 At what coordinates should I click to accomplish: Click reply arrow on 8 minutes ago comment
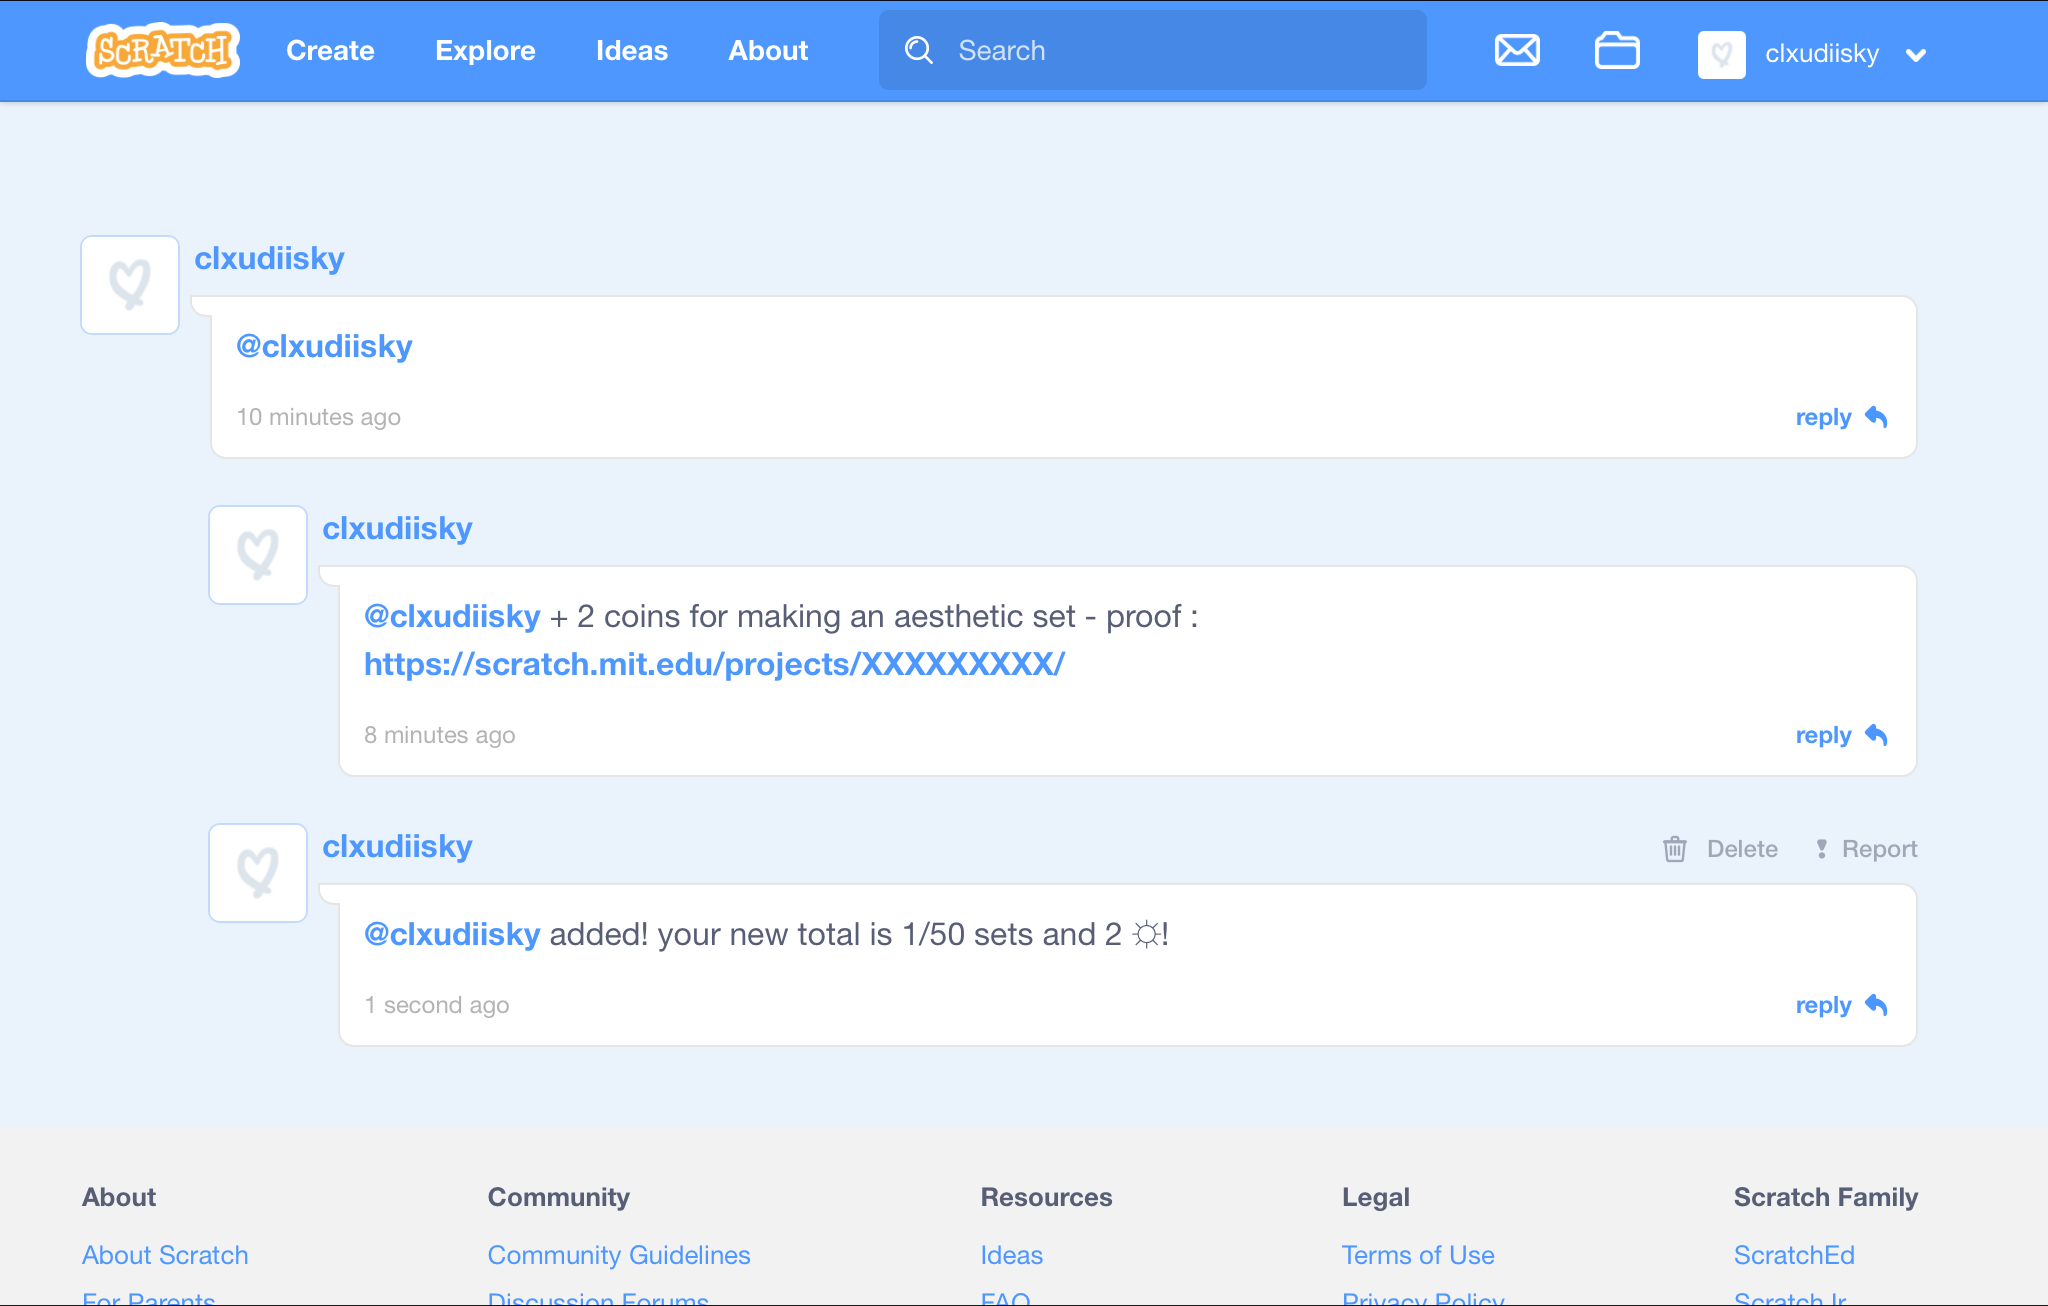click(1876, 735)
